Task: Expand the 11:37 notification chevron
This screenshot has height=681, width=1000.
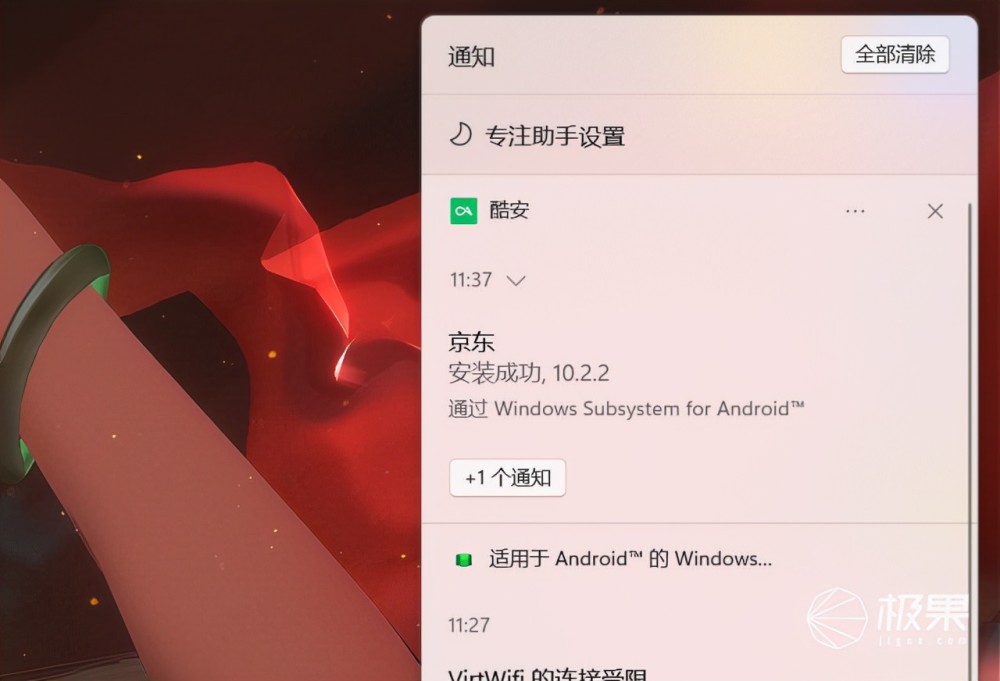Action: 515,281
